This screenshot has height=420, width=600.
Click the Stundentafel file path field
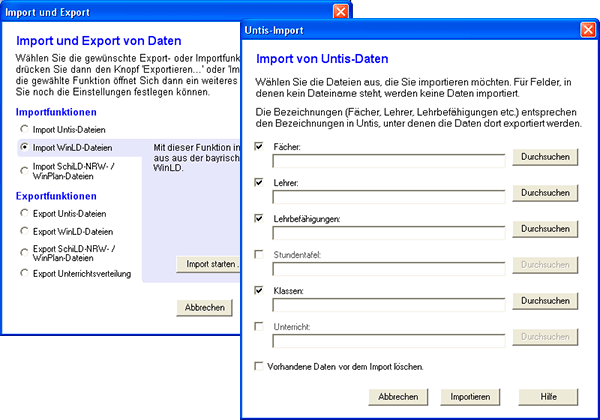tap(389, 269)
